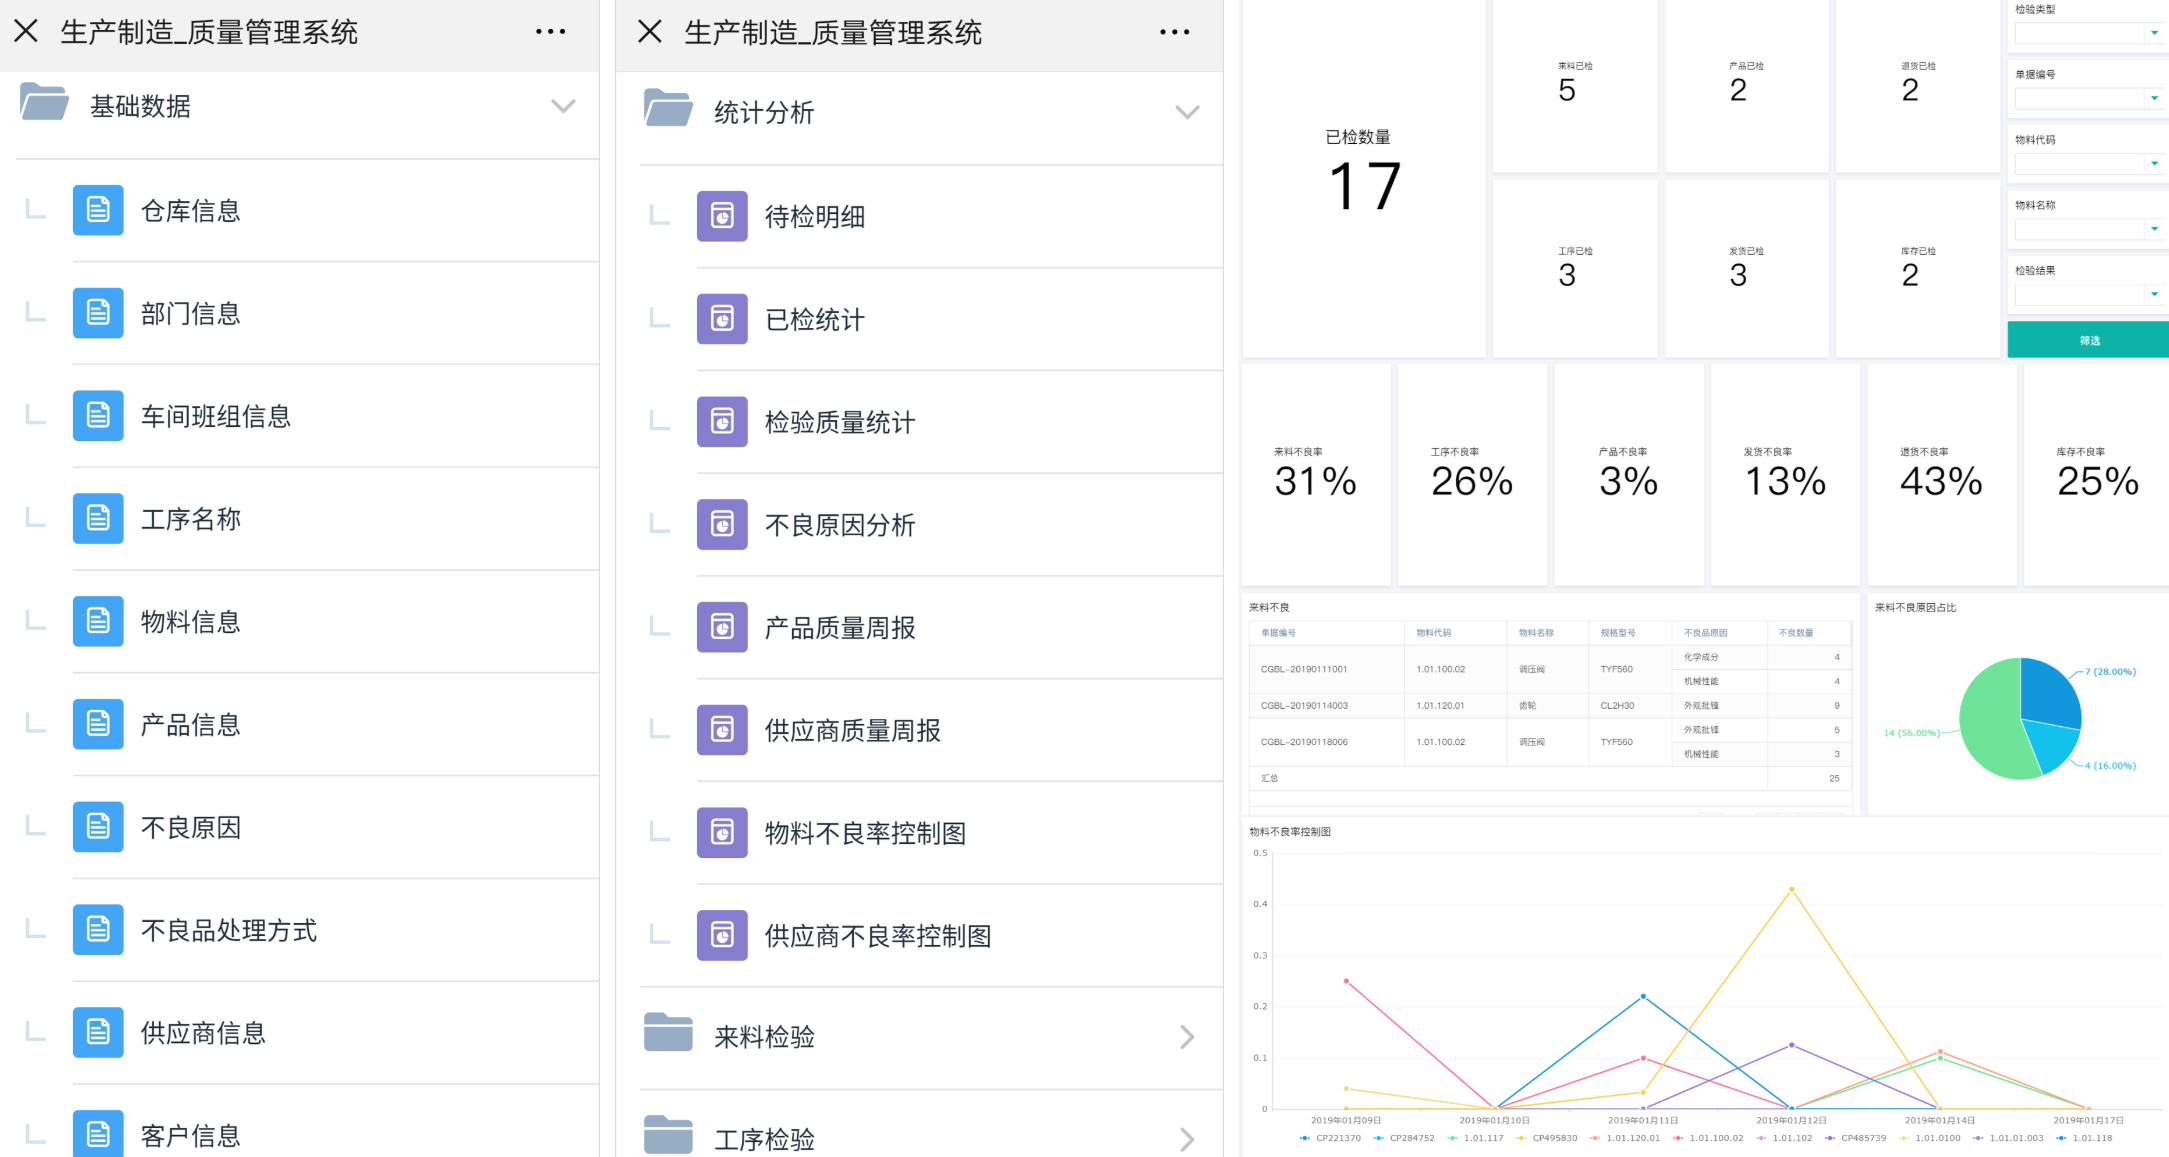Open the 不良原因 document icon
The height and width of the screenshot is (1157, 2169).
[x=98, y=827]
